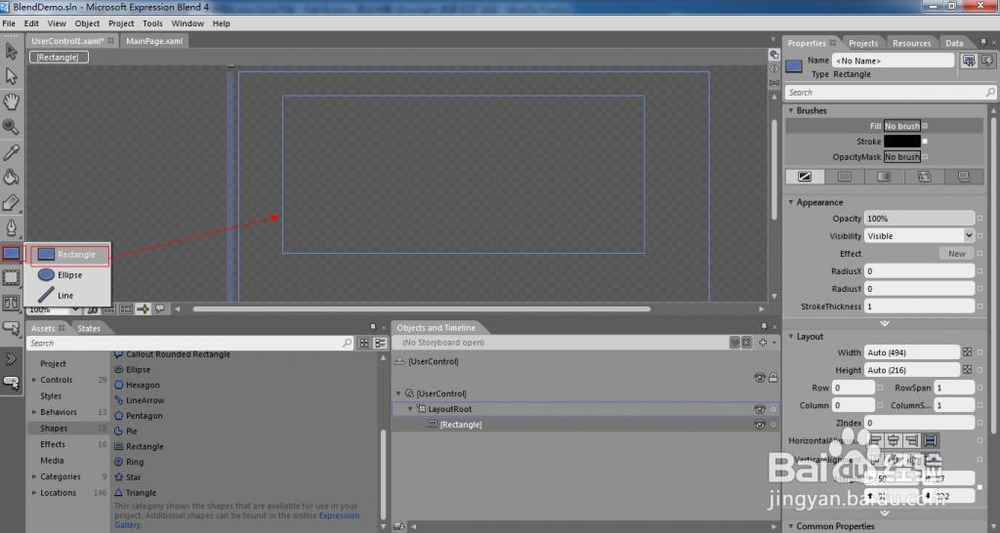
Task: Open the artboard zoom percentage dropdown
Action: click(x=75, y=310)
